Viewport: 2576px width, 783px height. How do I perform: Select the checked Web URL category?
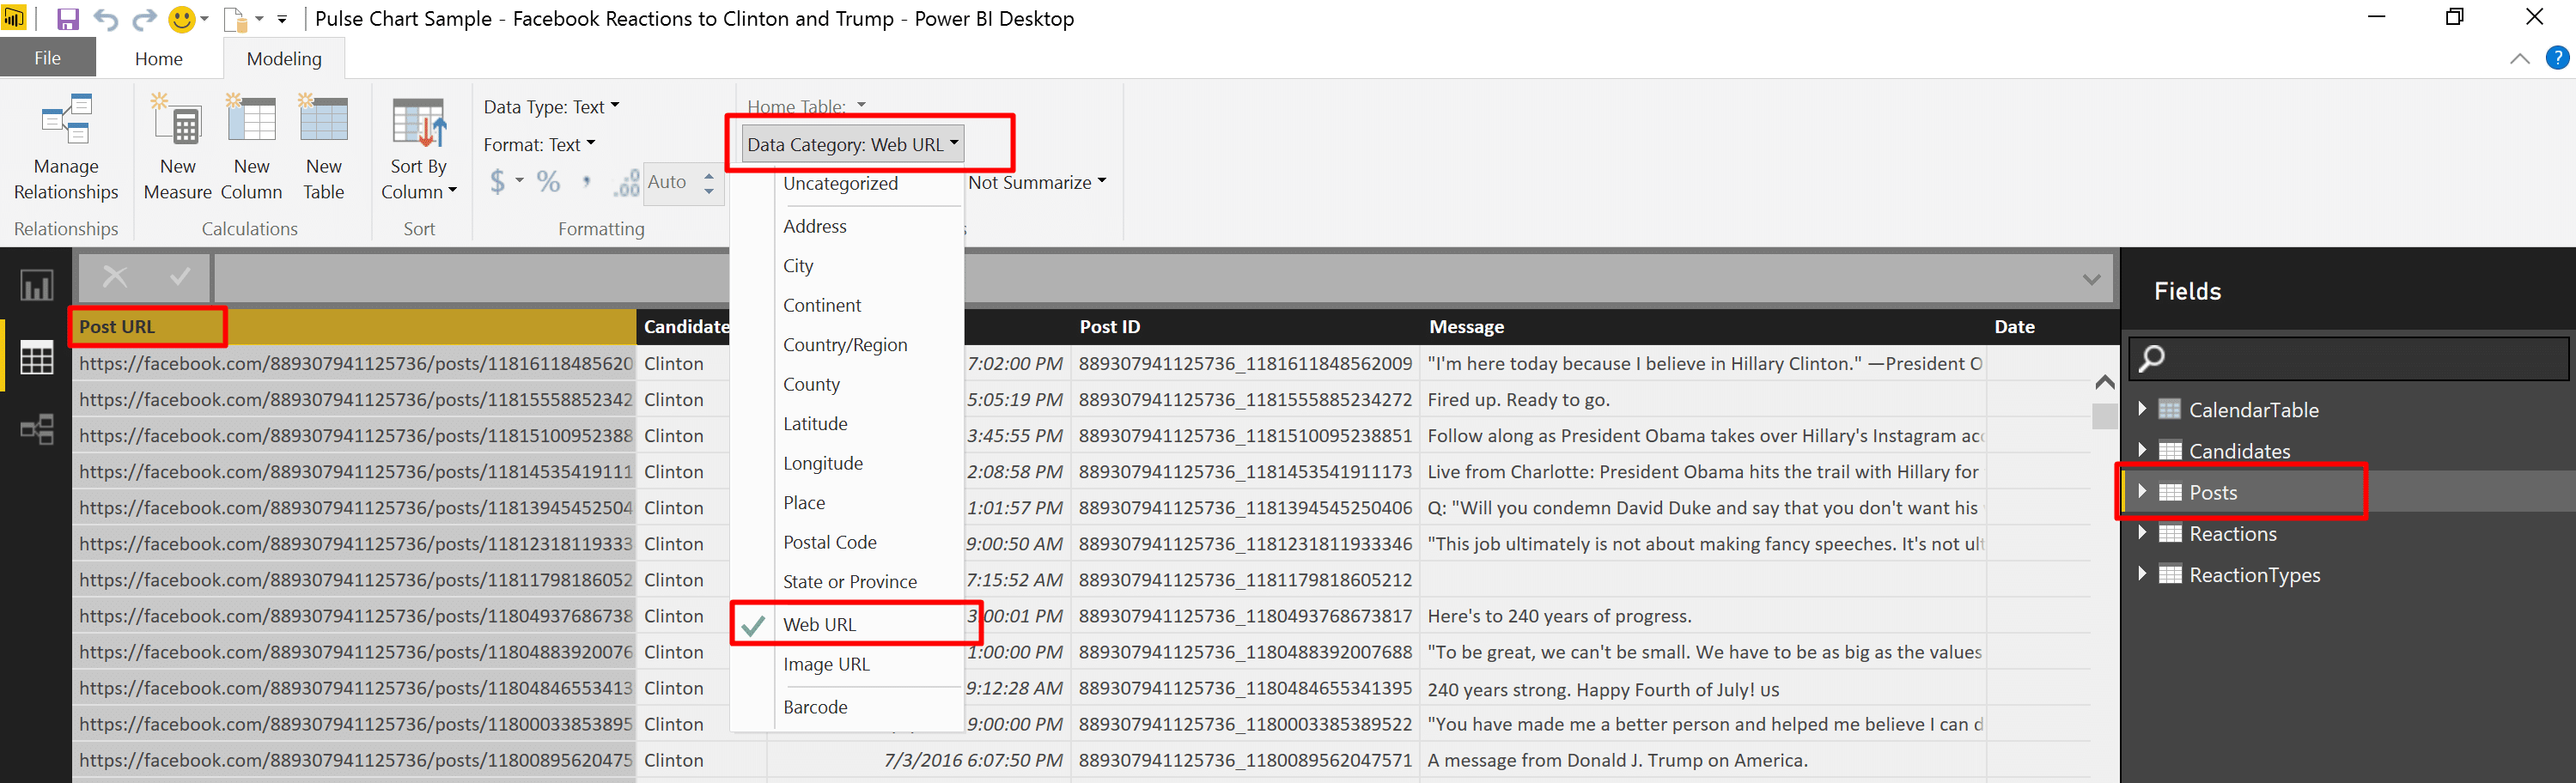[x=847, y=625]
